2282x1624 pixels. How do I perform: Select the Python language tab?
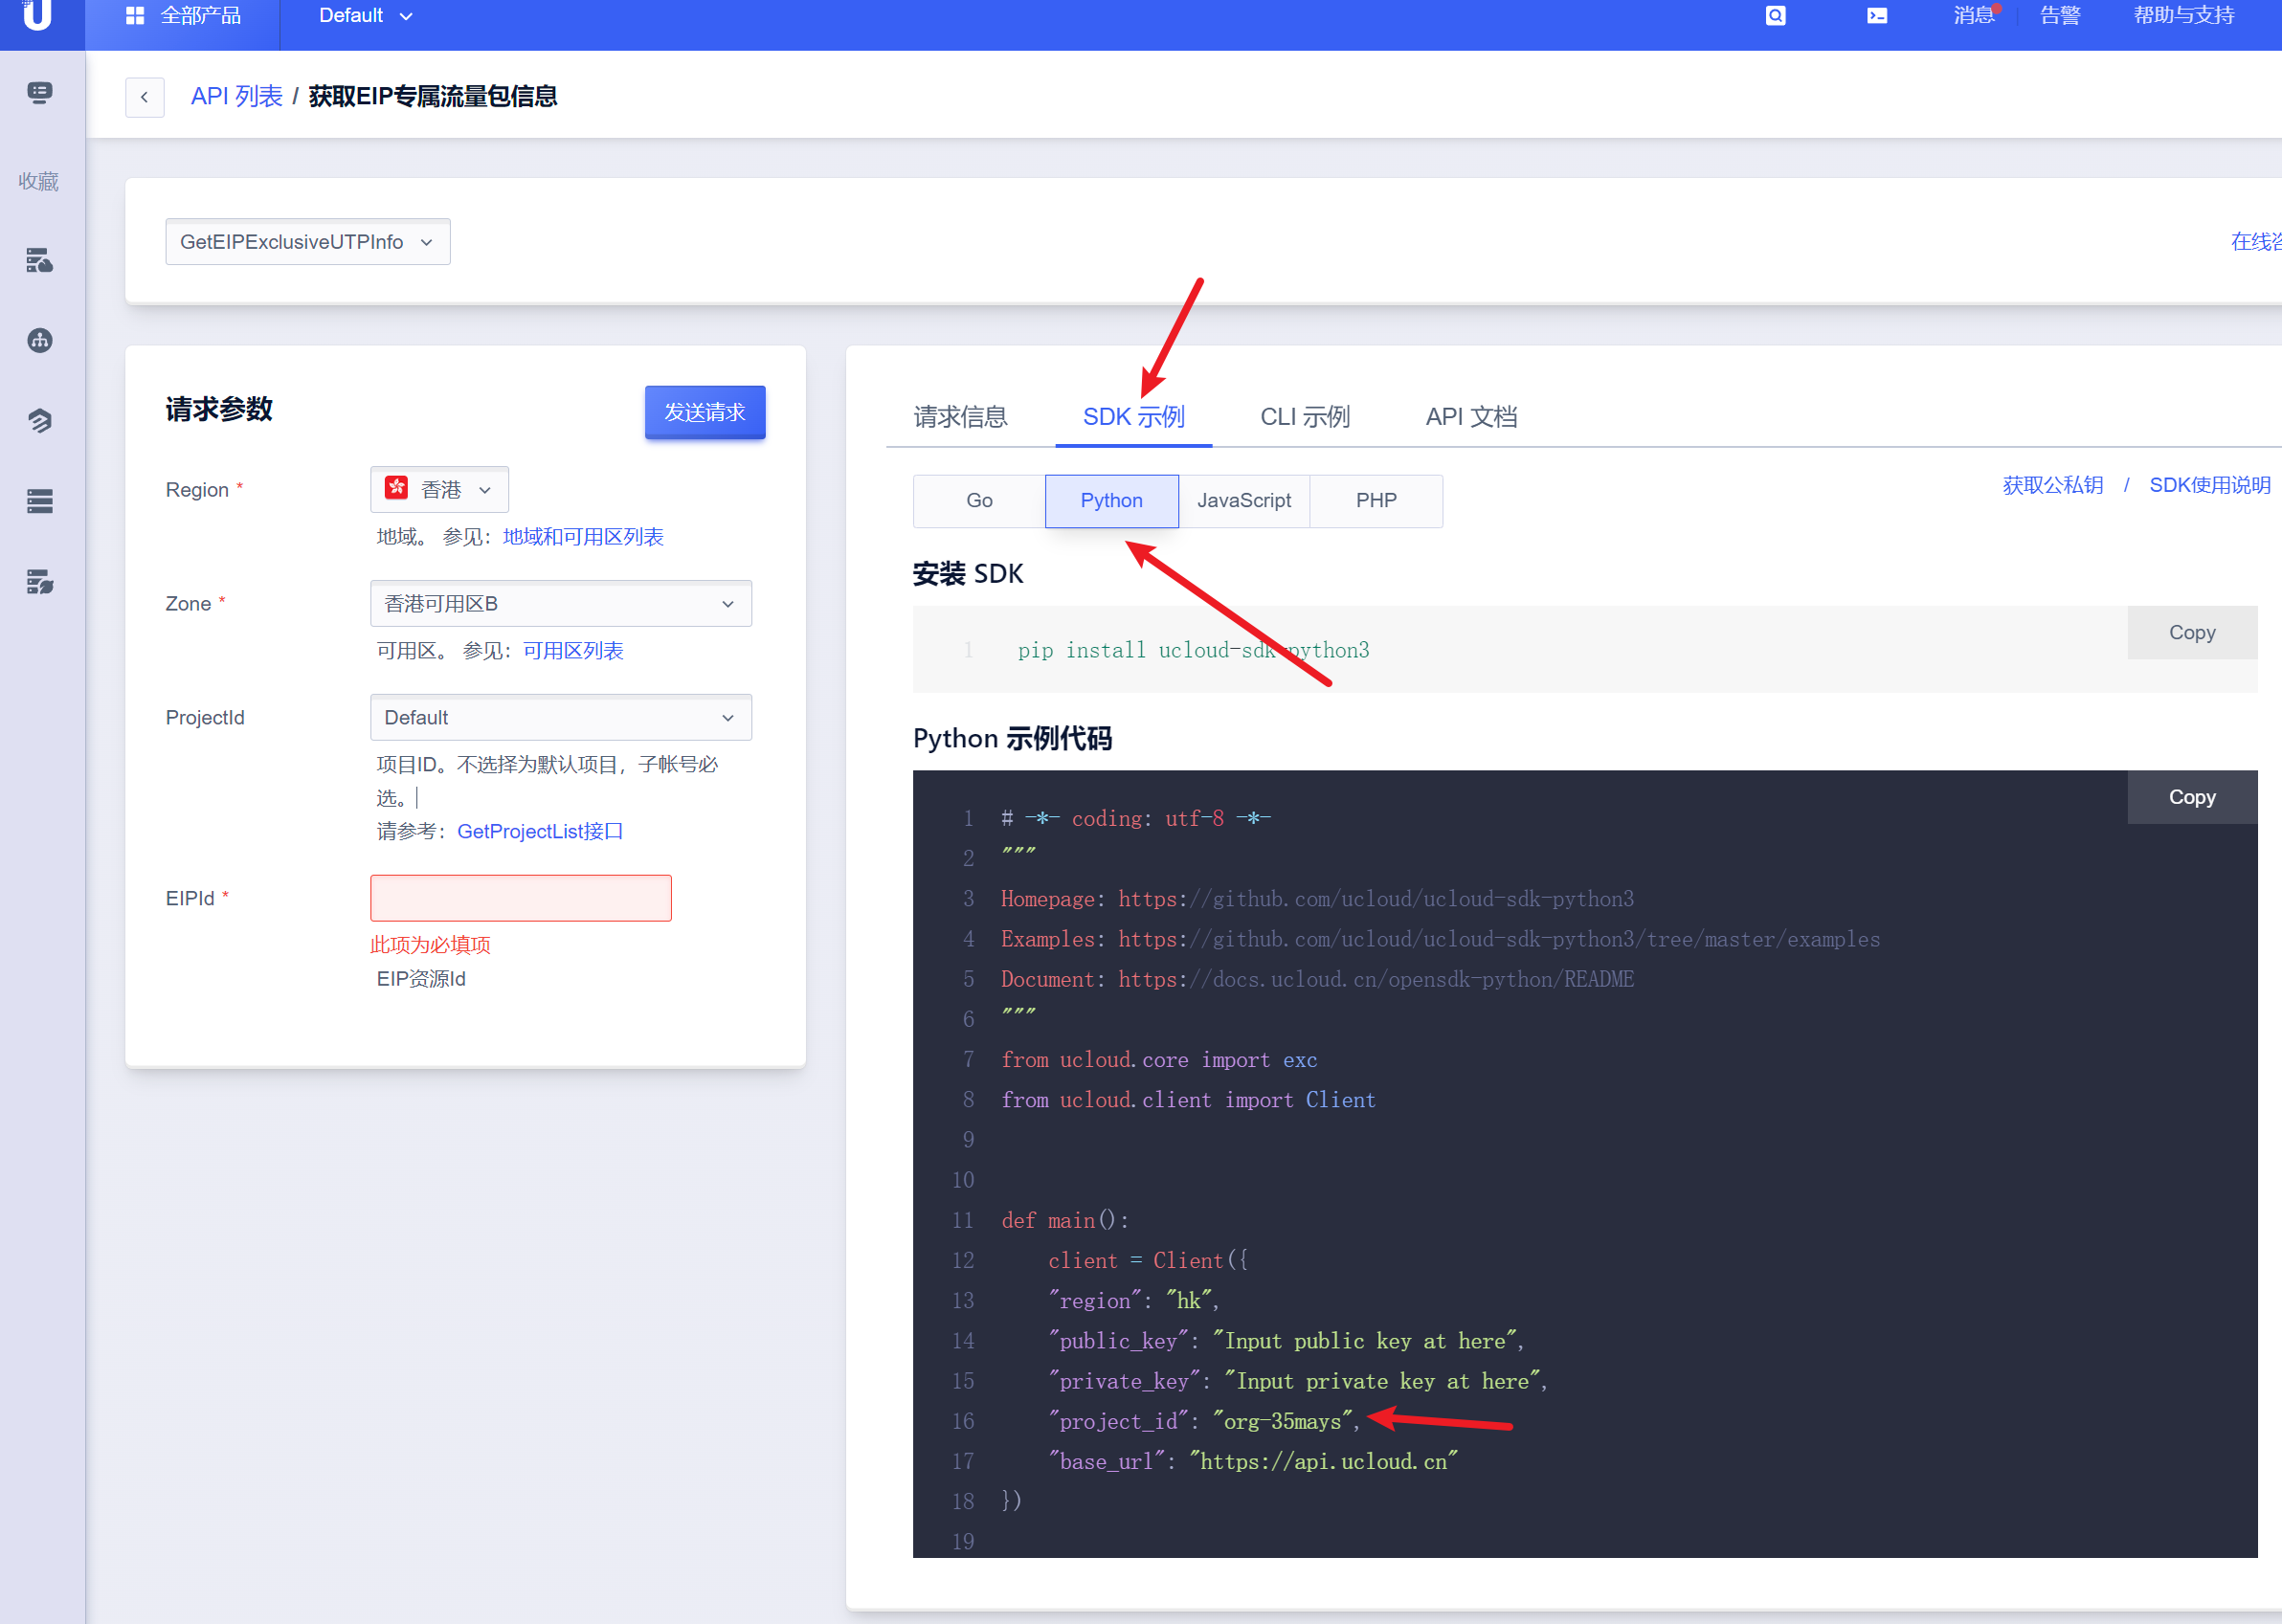(x=1112, y=501)
